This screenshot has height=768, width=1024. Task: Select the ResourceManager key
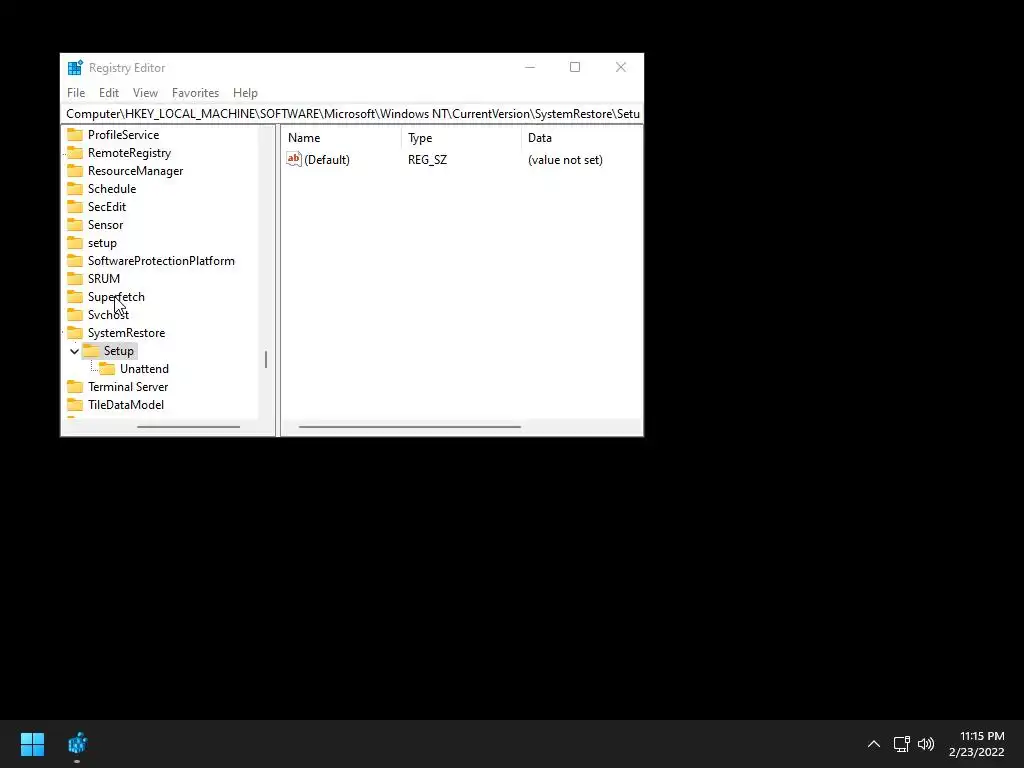(135, 170)
